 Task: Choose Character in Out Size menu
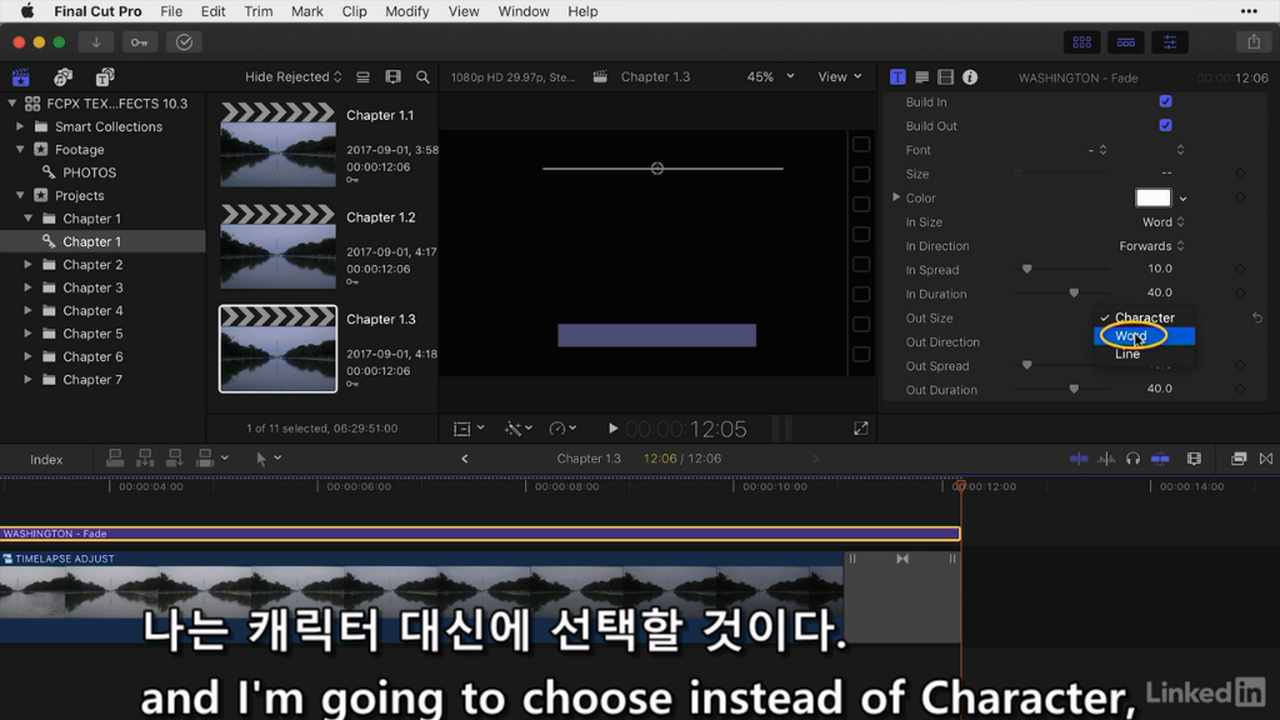[x=1144, y=318]
